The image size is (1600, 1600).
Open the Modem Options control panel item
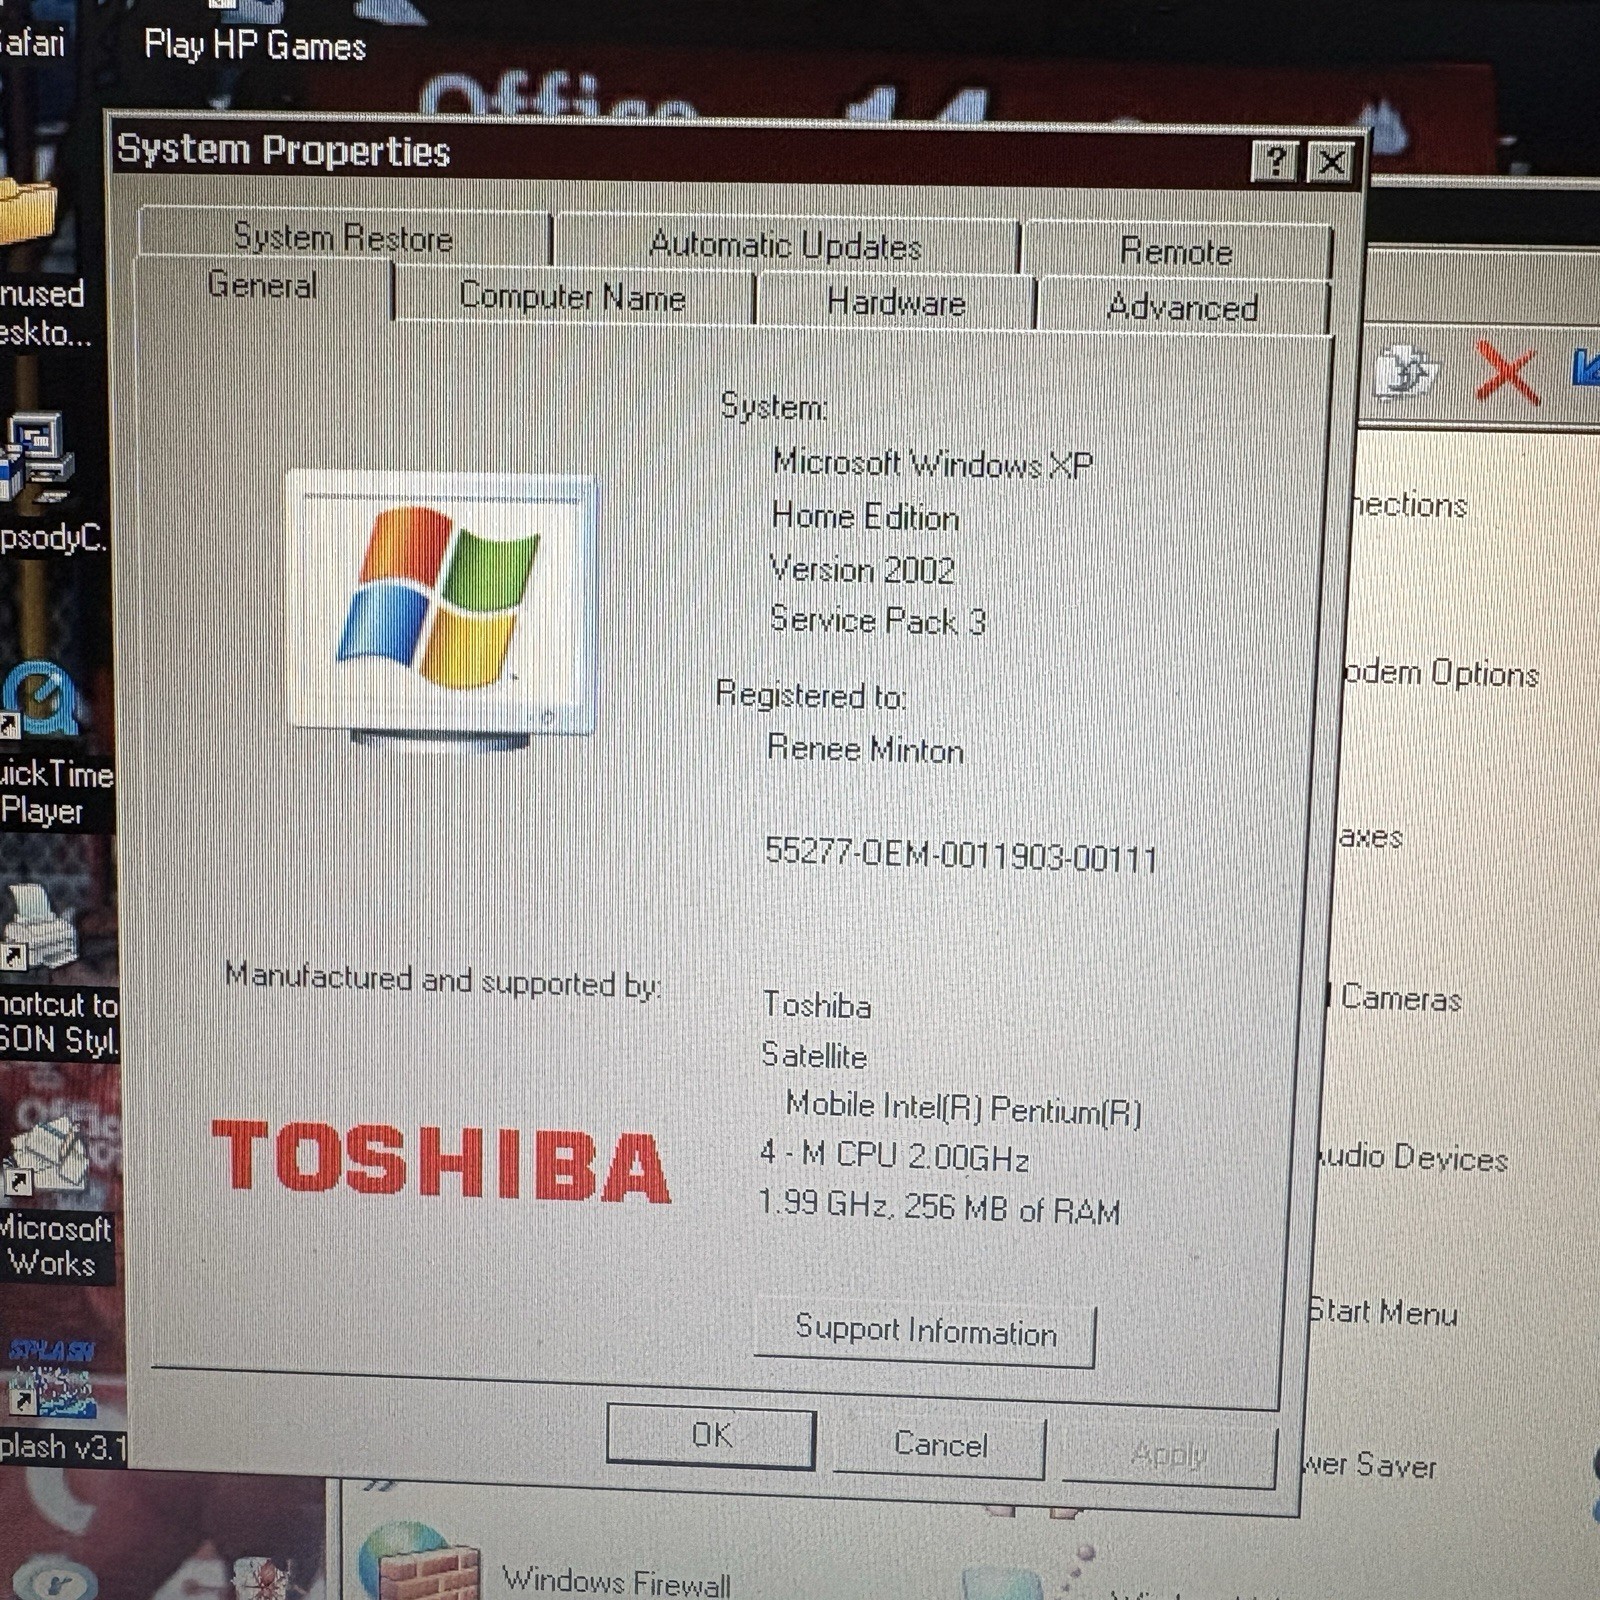tap(1440, 673)
